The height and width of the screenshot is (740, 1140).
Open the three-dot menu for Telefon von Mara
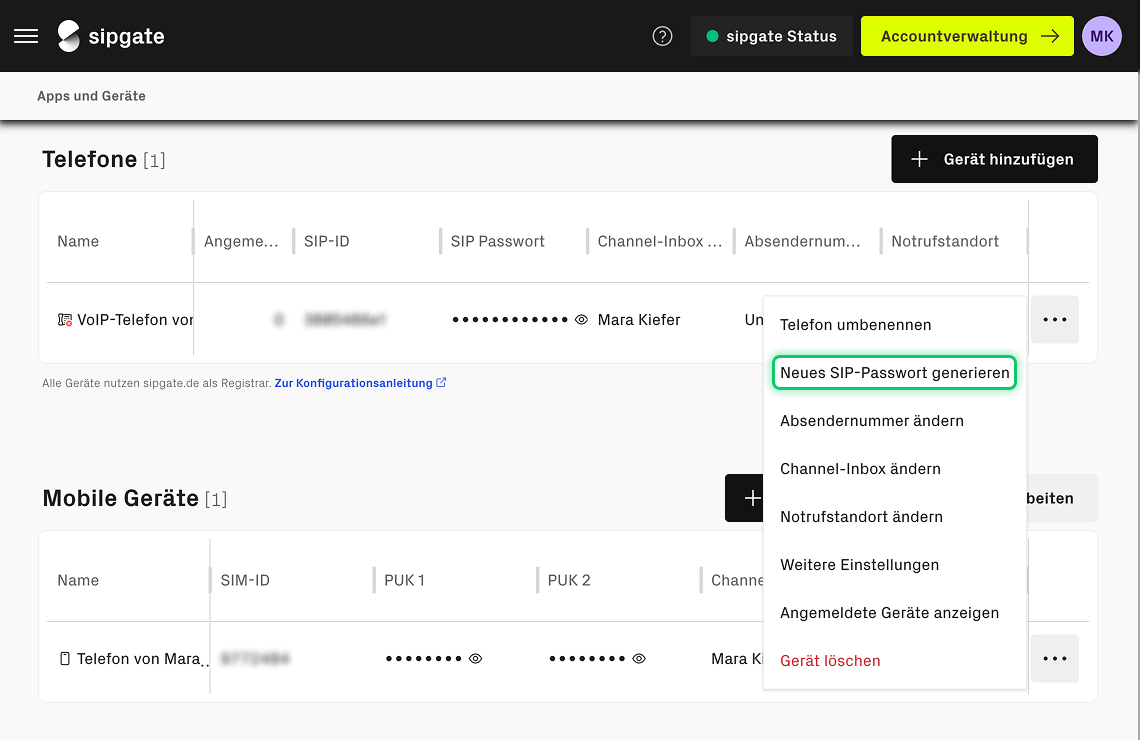1054,659
